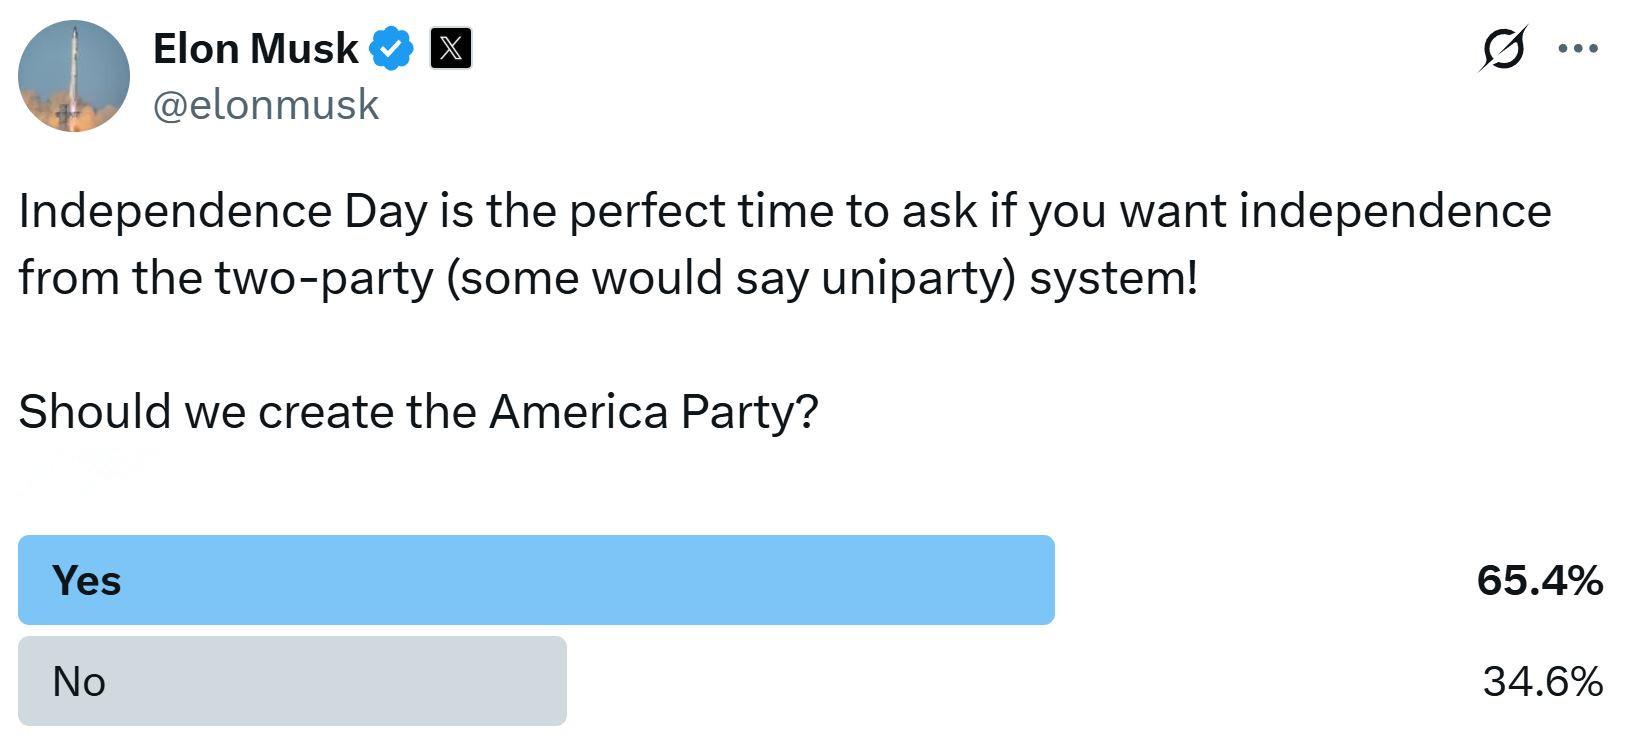Open Elon Musk's rocket profile picture

click(74, 76)
